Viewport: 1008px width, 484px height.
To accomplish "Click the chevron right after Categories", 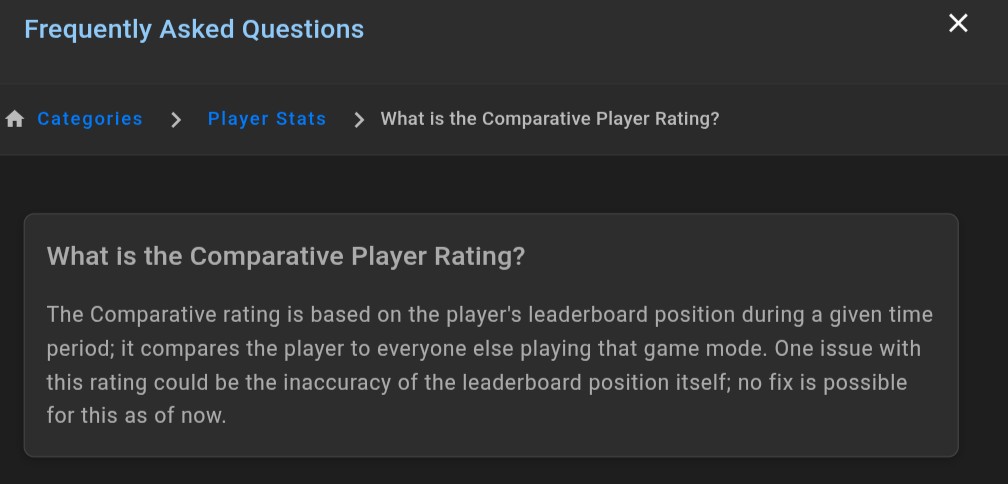I will 176,120.
